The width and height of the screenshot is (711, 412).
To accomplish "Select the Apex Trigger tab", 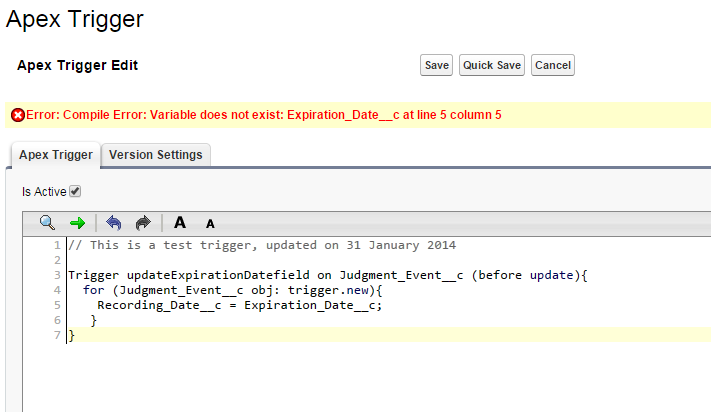I will (x=56, y=155).
